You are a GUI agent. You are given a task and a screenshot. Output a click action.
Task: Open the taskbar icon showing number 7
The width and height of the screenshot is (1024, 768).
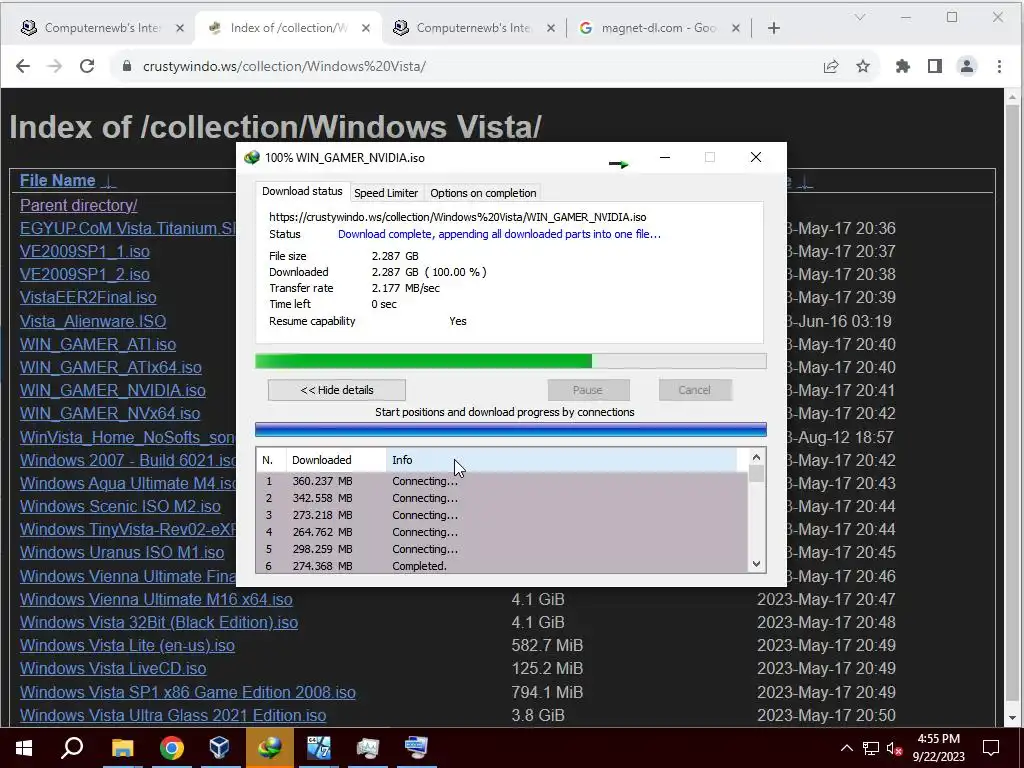[x=319, y=748]
